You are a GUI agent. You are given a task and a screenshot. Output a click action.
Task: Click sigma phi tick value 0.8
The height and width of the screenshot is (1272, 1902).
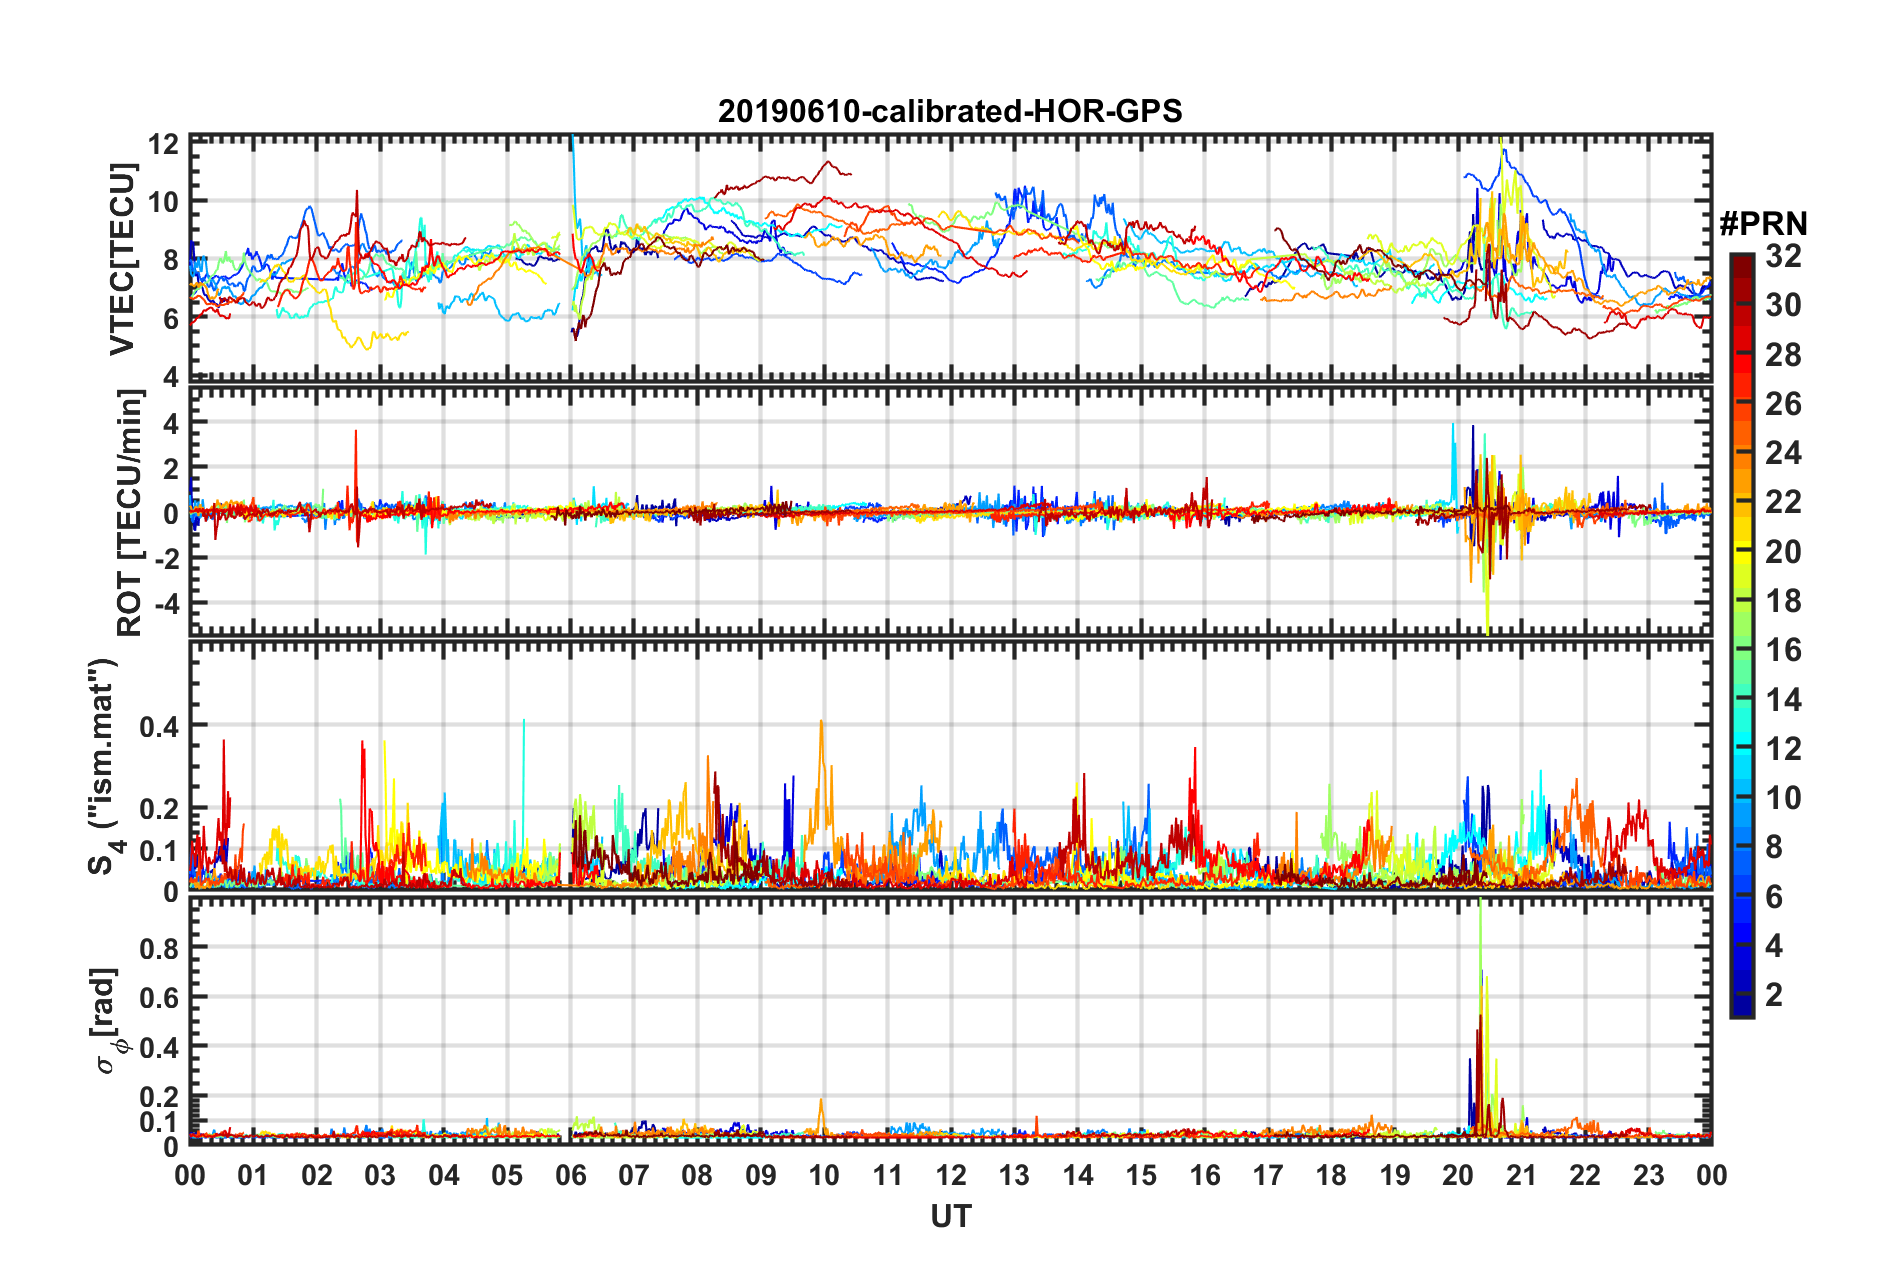coord(160,948)
